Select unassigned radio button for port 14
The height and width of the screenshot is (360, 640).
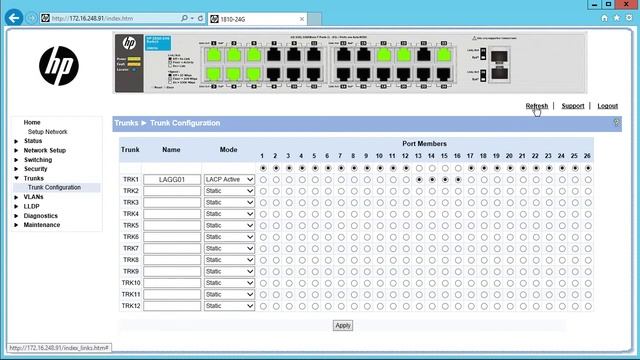click(432, 168)
